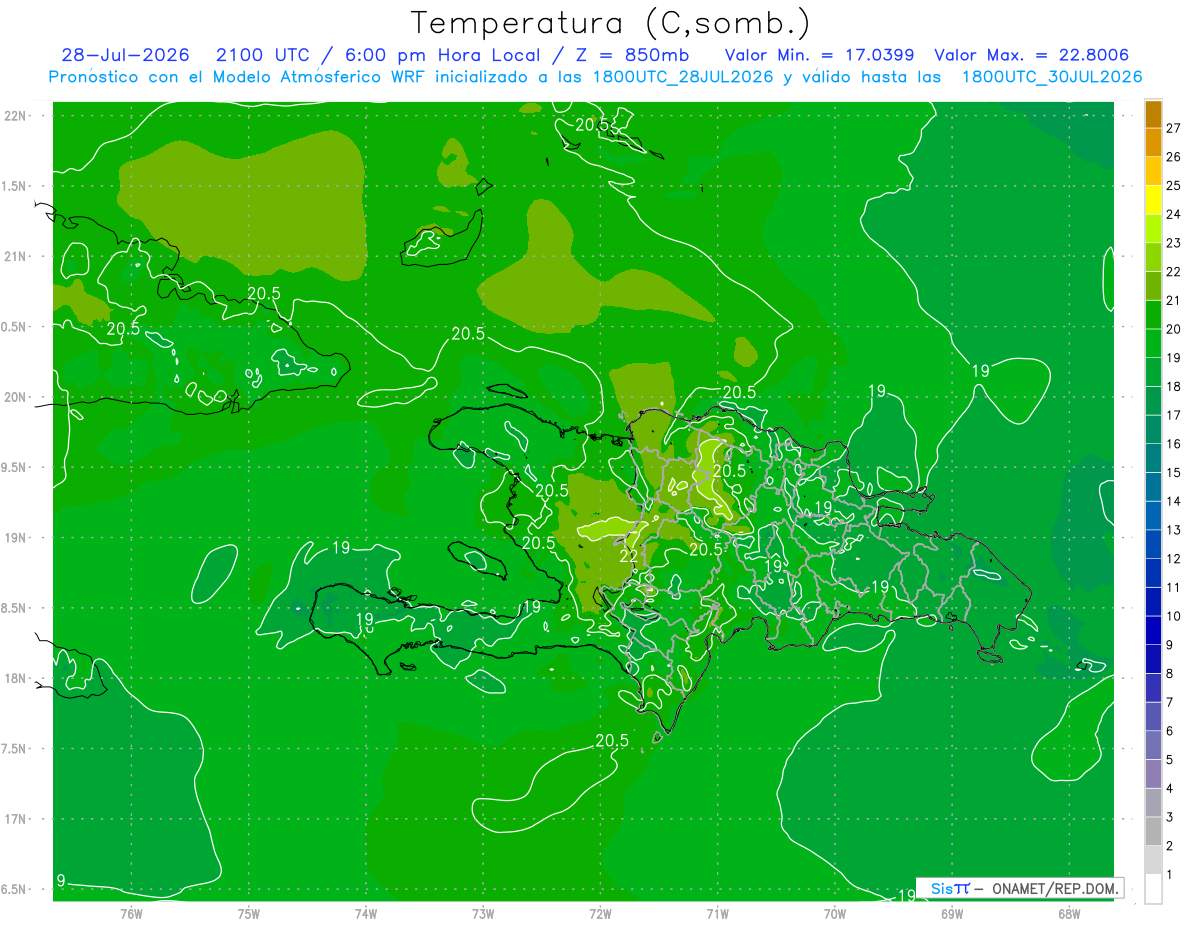This screenshot has height=927, width=1200.
Task: Select the valid-until stamp "1800UTC_30JUL2026"
Action: pos(1052,77)
